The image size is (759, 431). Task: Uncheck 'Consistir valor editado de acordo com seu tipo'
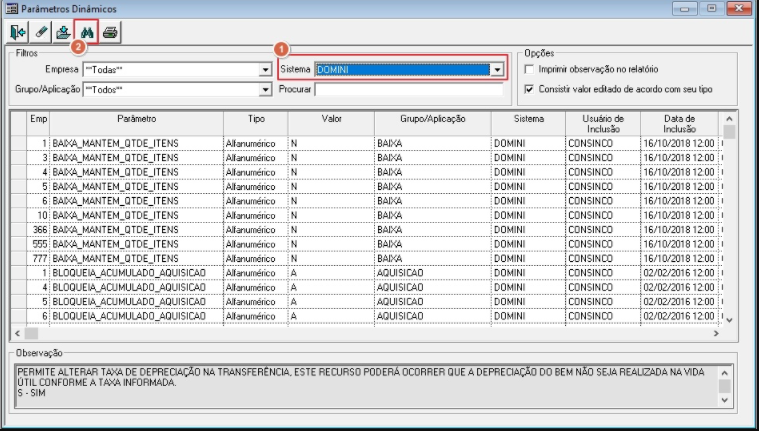tap(530, 89)
